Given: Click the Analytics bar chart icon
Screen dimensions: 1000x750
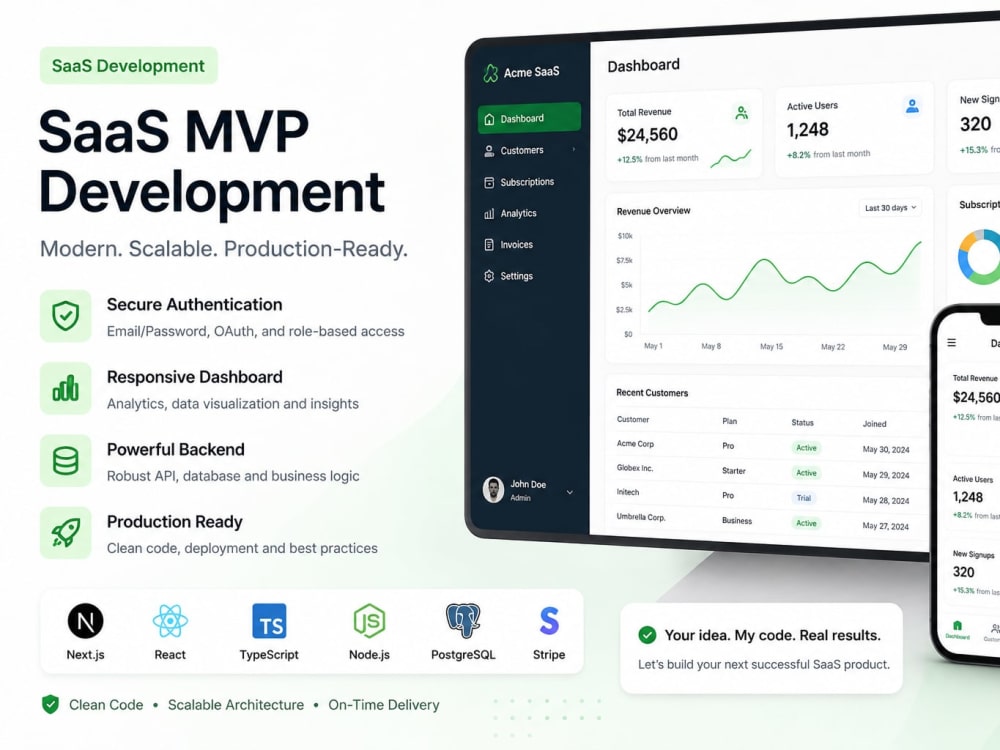Looking at the screenshot, I should click(x=489, y=214).
